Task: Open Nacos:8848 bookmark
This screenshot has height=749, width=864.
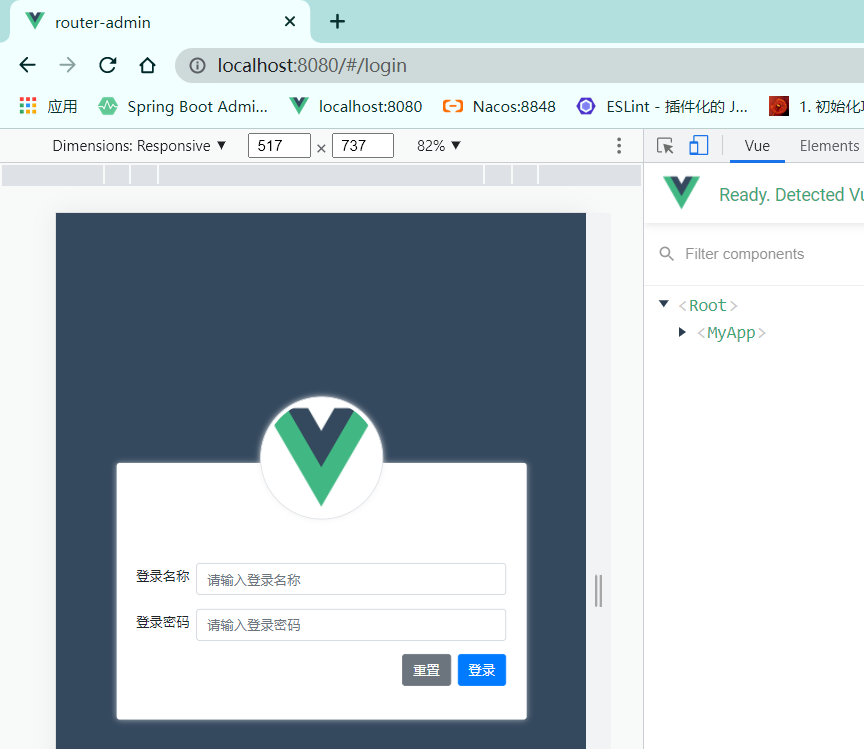Action: click(x=499, y=106)
